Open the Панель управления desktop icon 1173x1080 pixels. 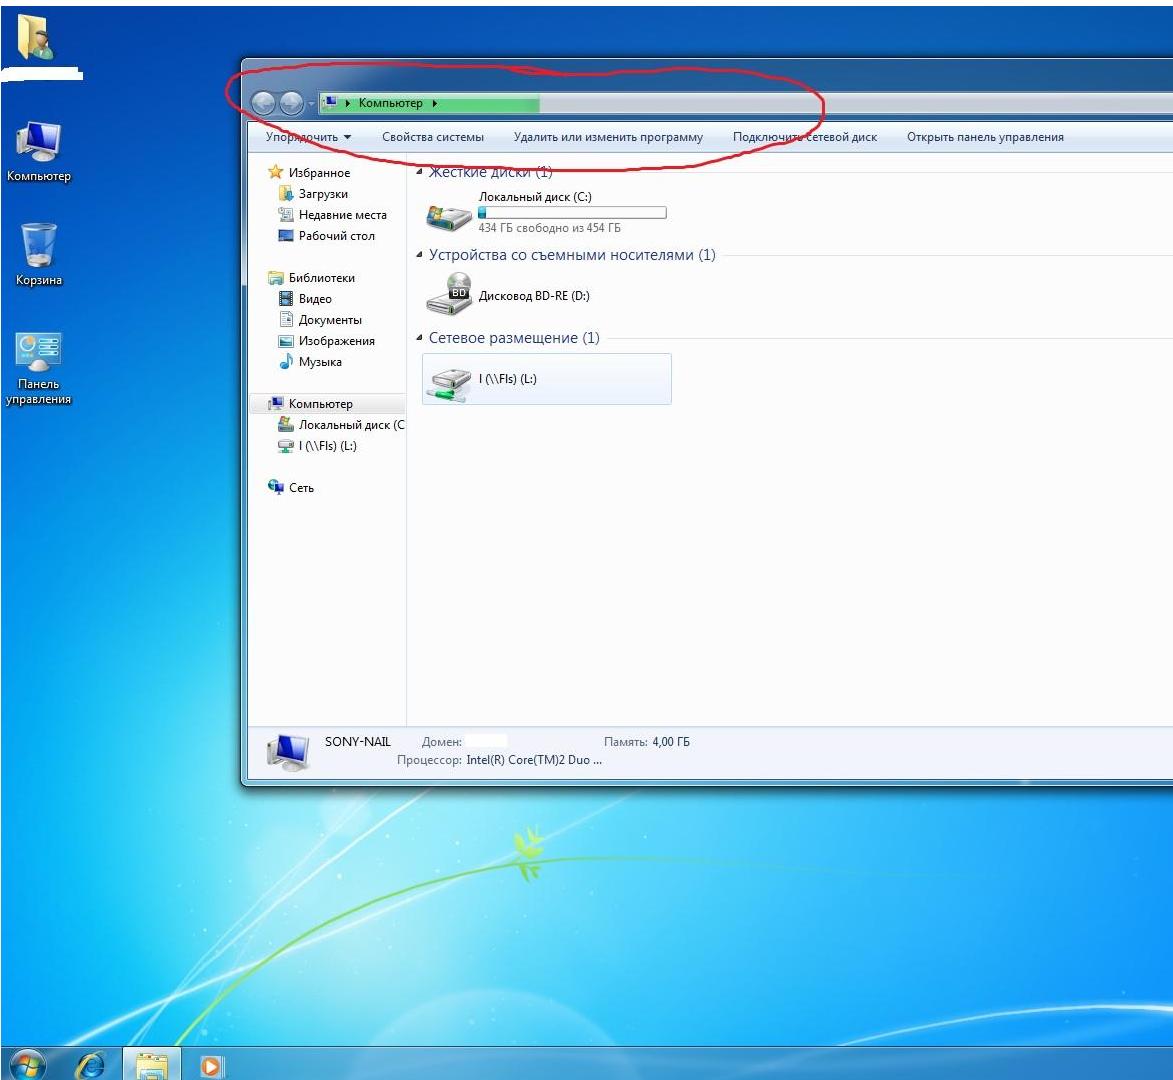(38, 352)
